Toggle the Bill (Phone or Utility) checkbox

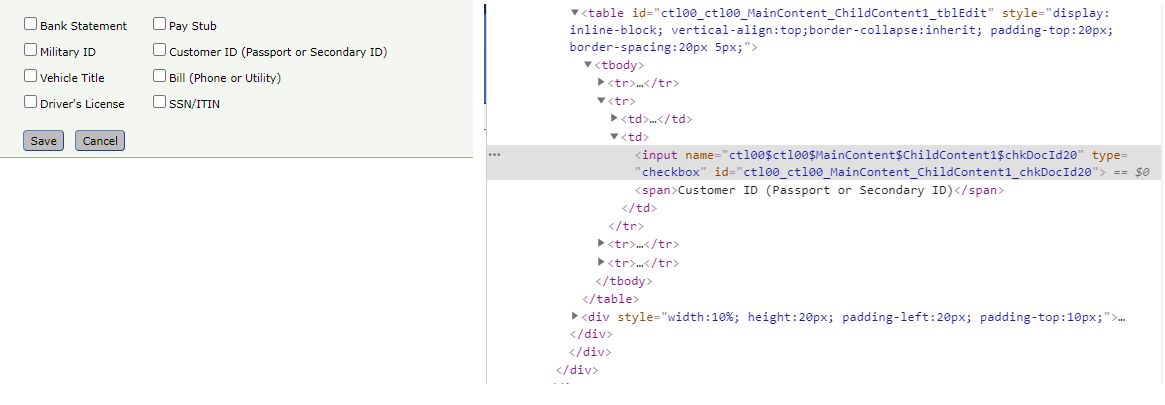click(x=159, y=76)
